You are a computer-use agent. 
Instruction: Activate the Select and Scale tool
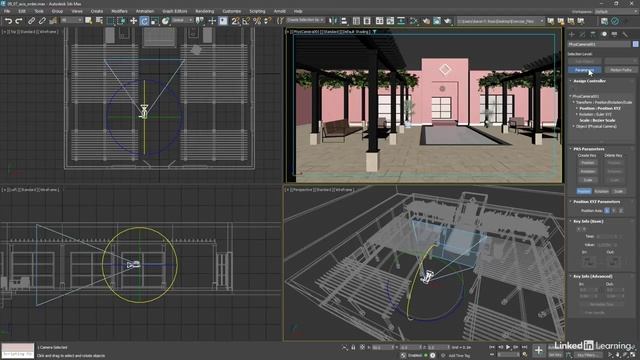click(155, 21)
